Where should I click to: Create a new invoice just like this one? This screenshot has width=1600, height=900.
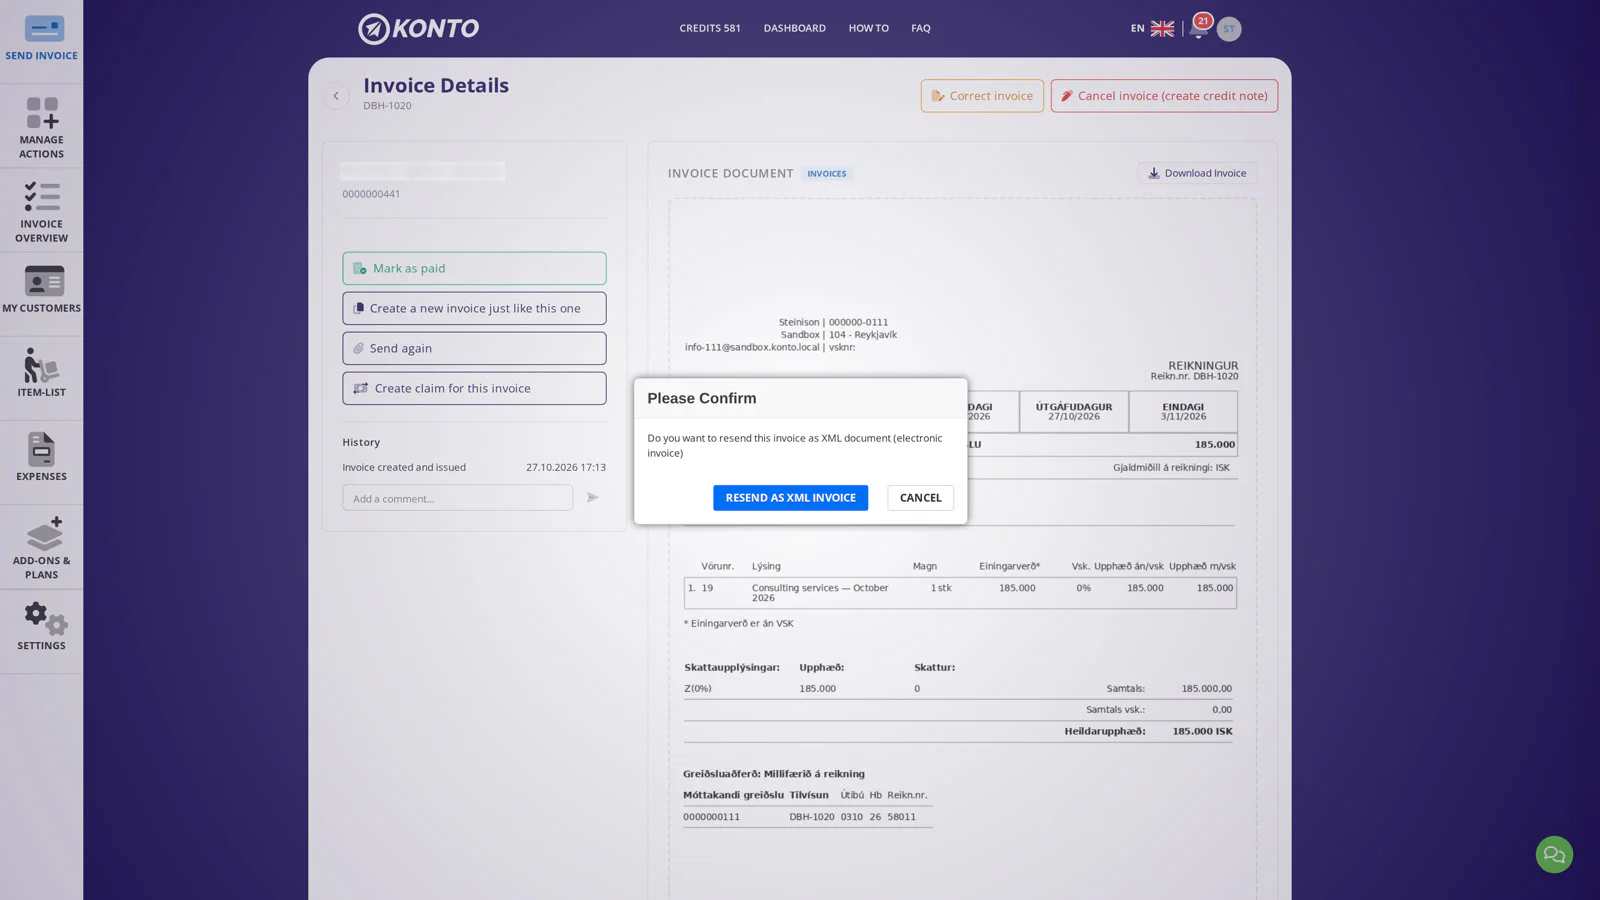point(474,308)
